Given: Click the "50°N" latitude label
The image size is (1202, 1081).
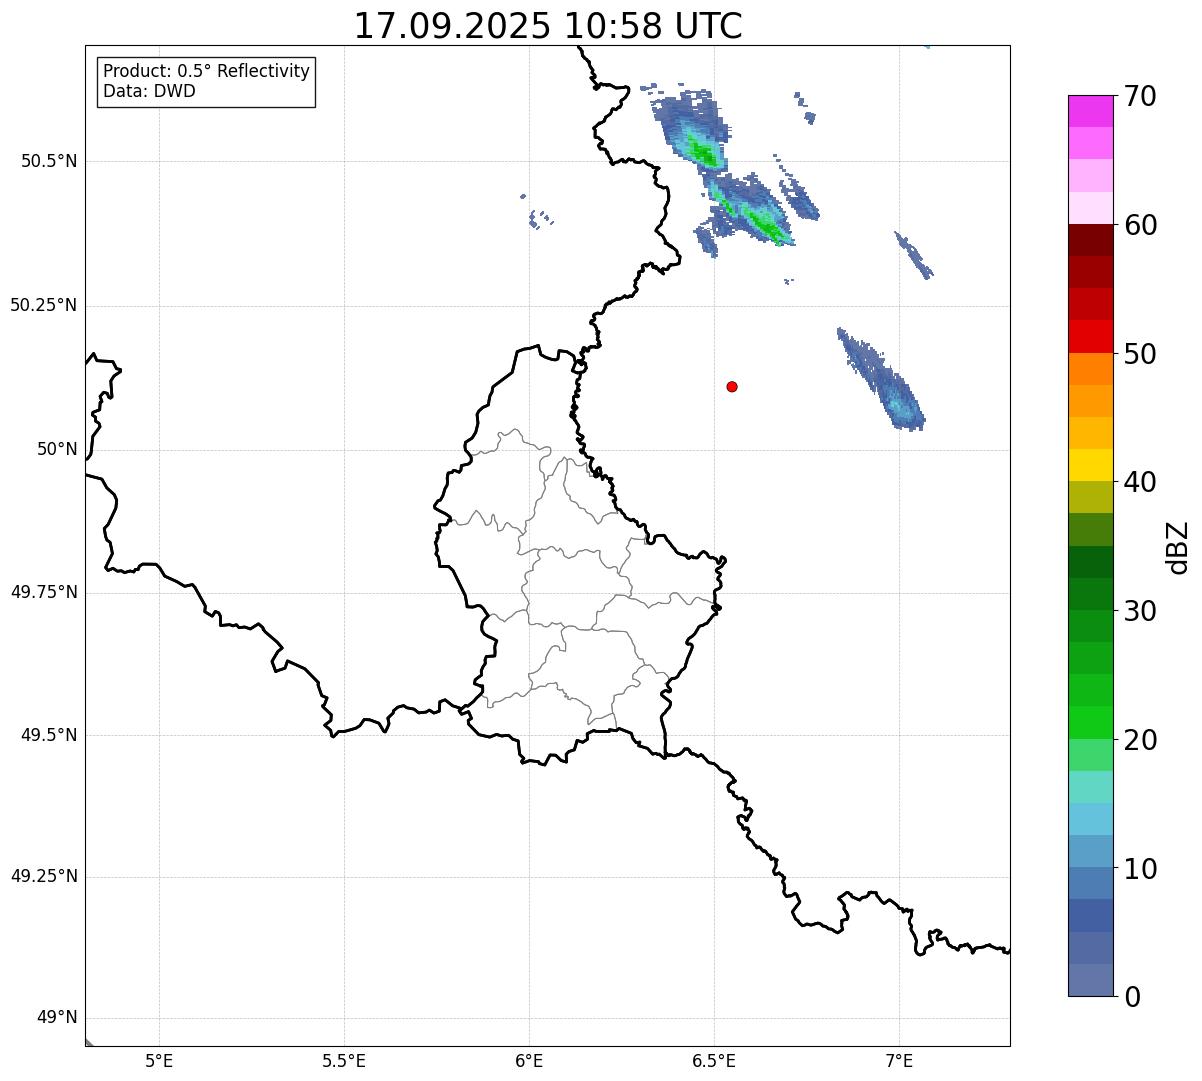Looking at the screenshot, I should 57,449.
